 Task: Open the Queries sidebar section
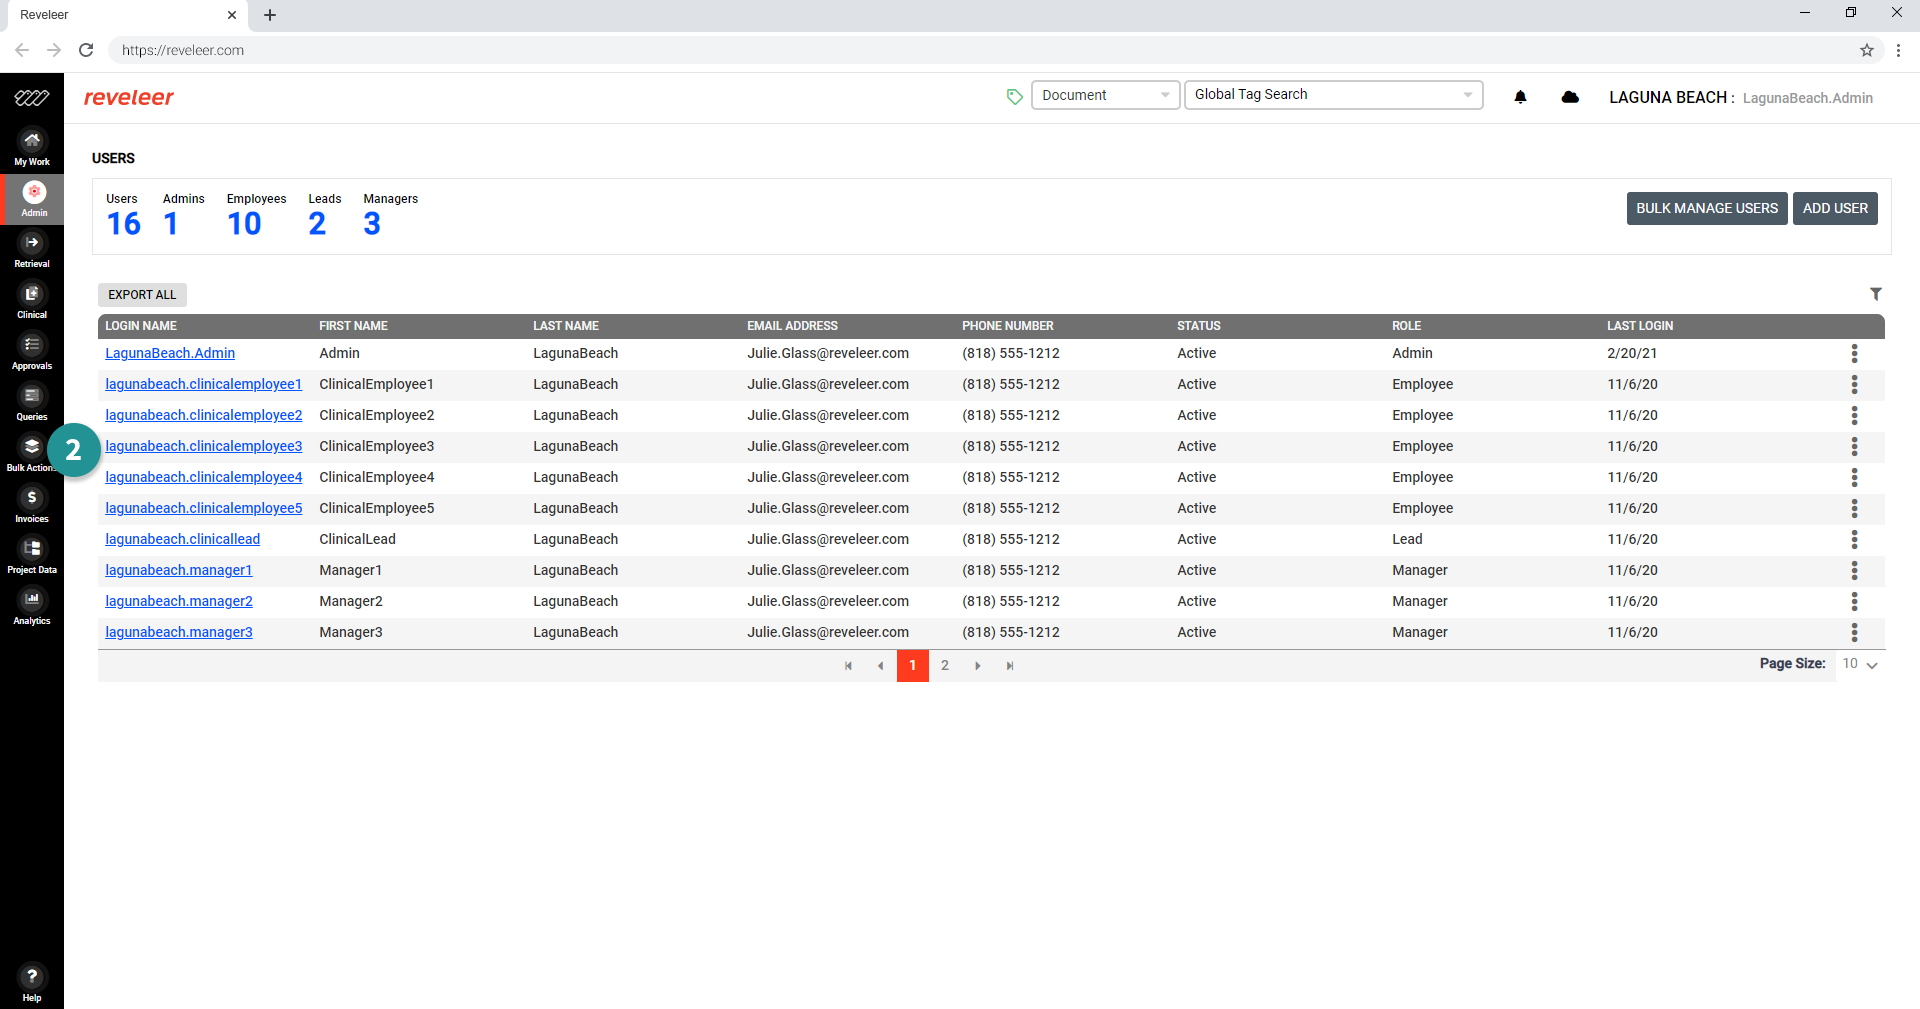click(32, 403)
